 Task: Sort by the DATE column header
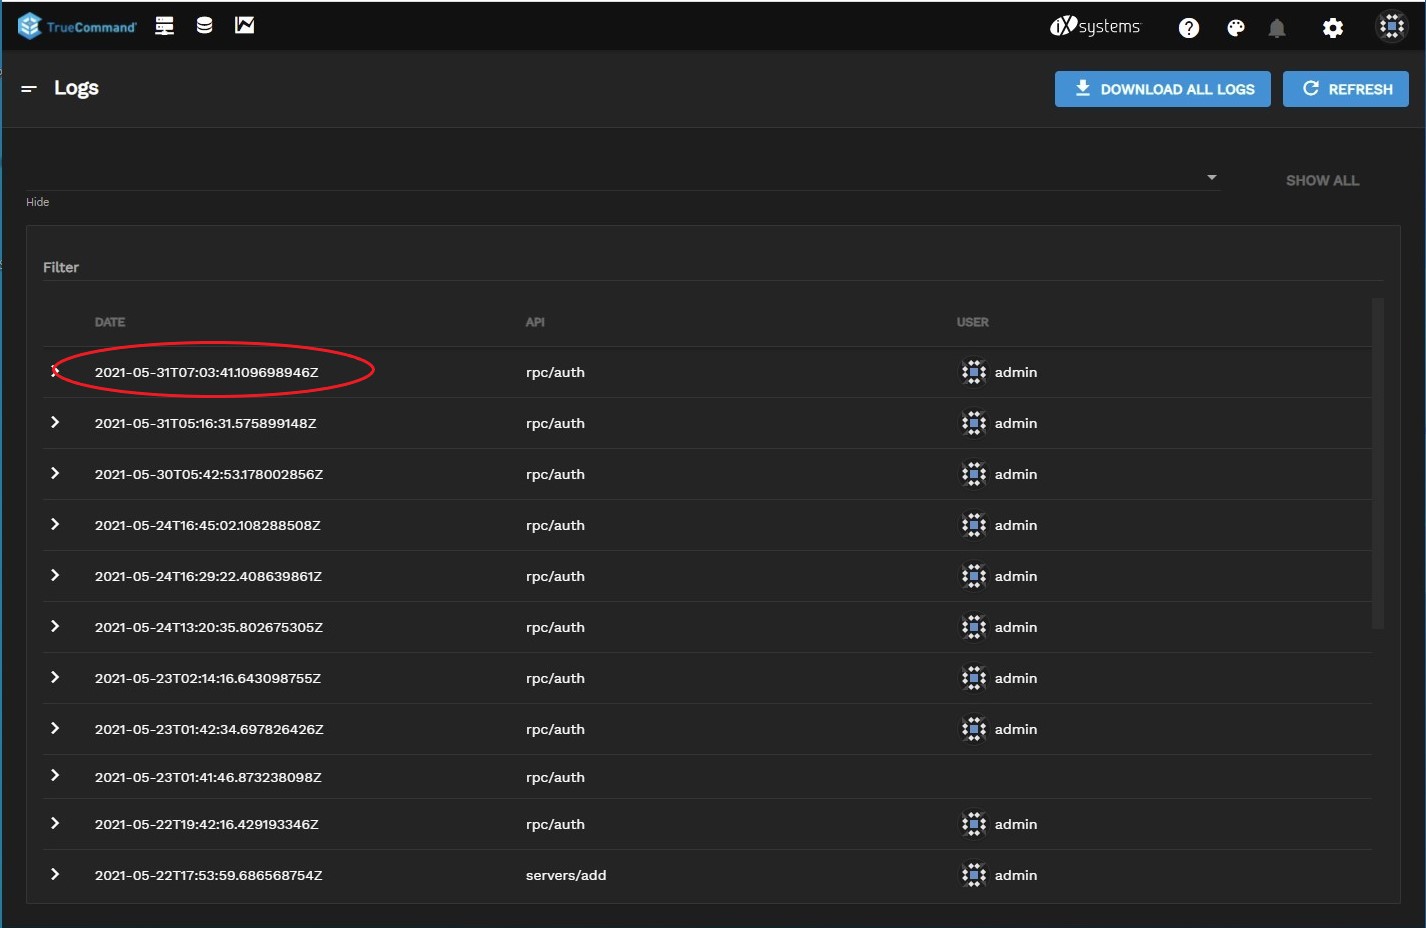(110, 322)
